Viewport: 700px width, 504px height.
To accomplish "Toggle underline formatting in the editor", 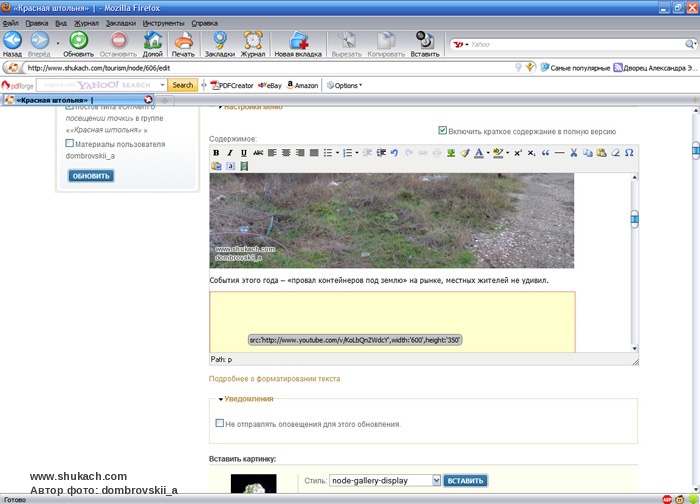I will pos(244,153).
